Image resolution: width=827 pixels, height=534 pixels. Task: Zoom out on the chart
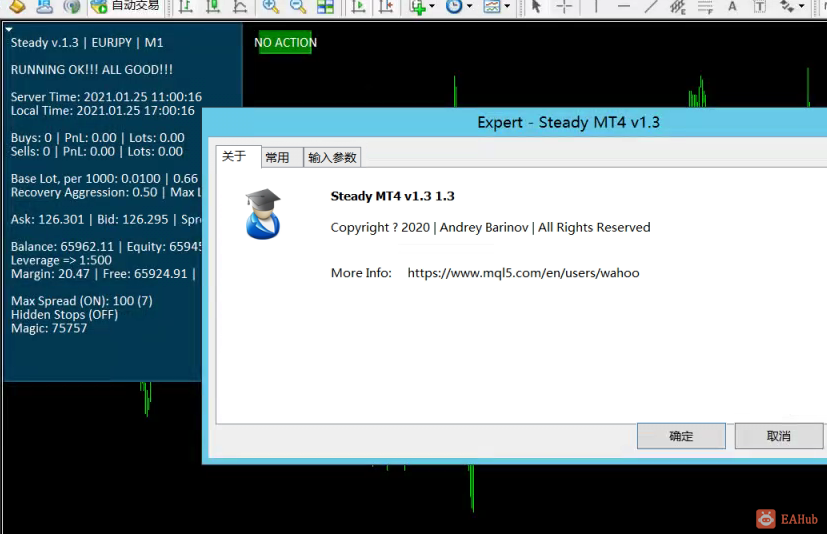click(x=298, y=6)
